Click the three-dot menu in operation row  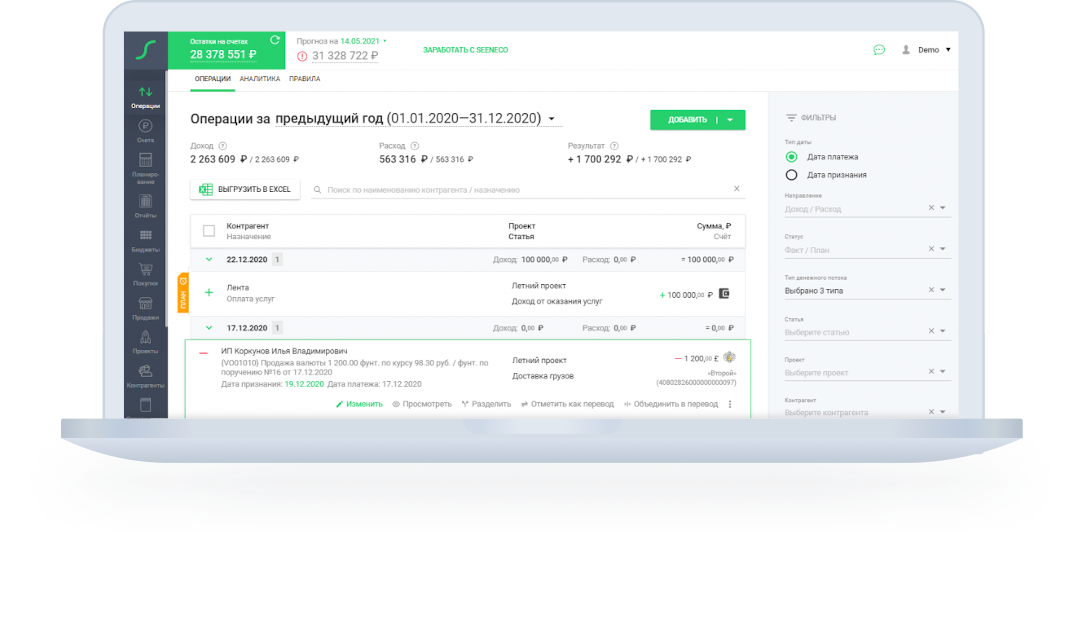tap(730, 404)
